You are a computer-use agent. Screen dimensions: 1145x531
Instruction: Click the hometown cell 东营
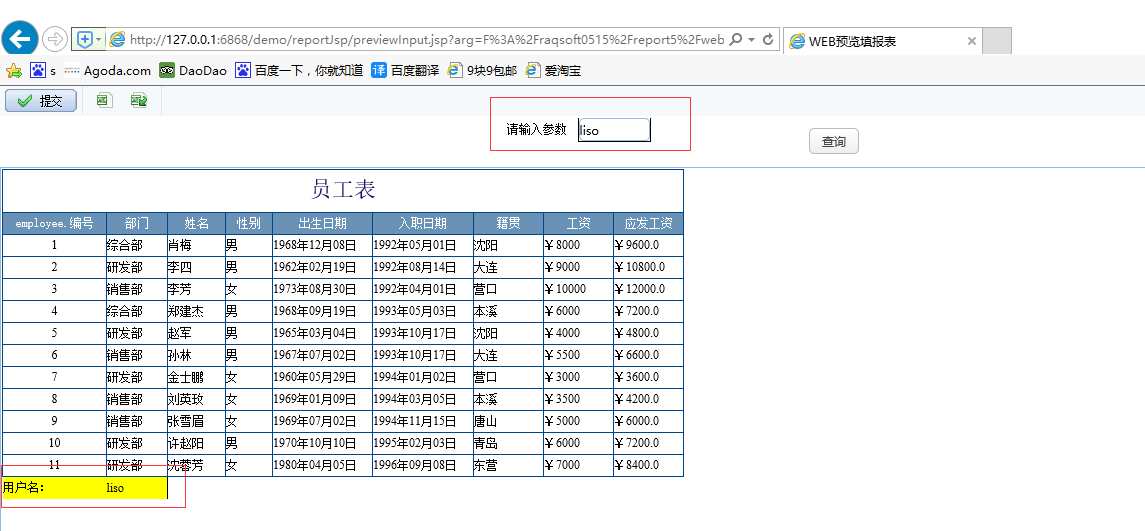[x=508, y=465]
